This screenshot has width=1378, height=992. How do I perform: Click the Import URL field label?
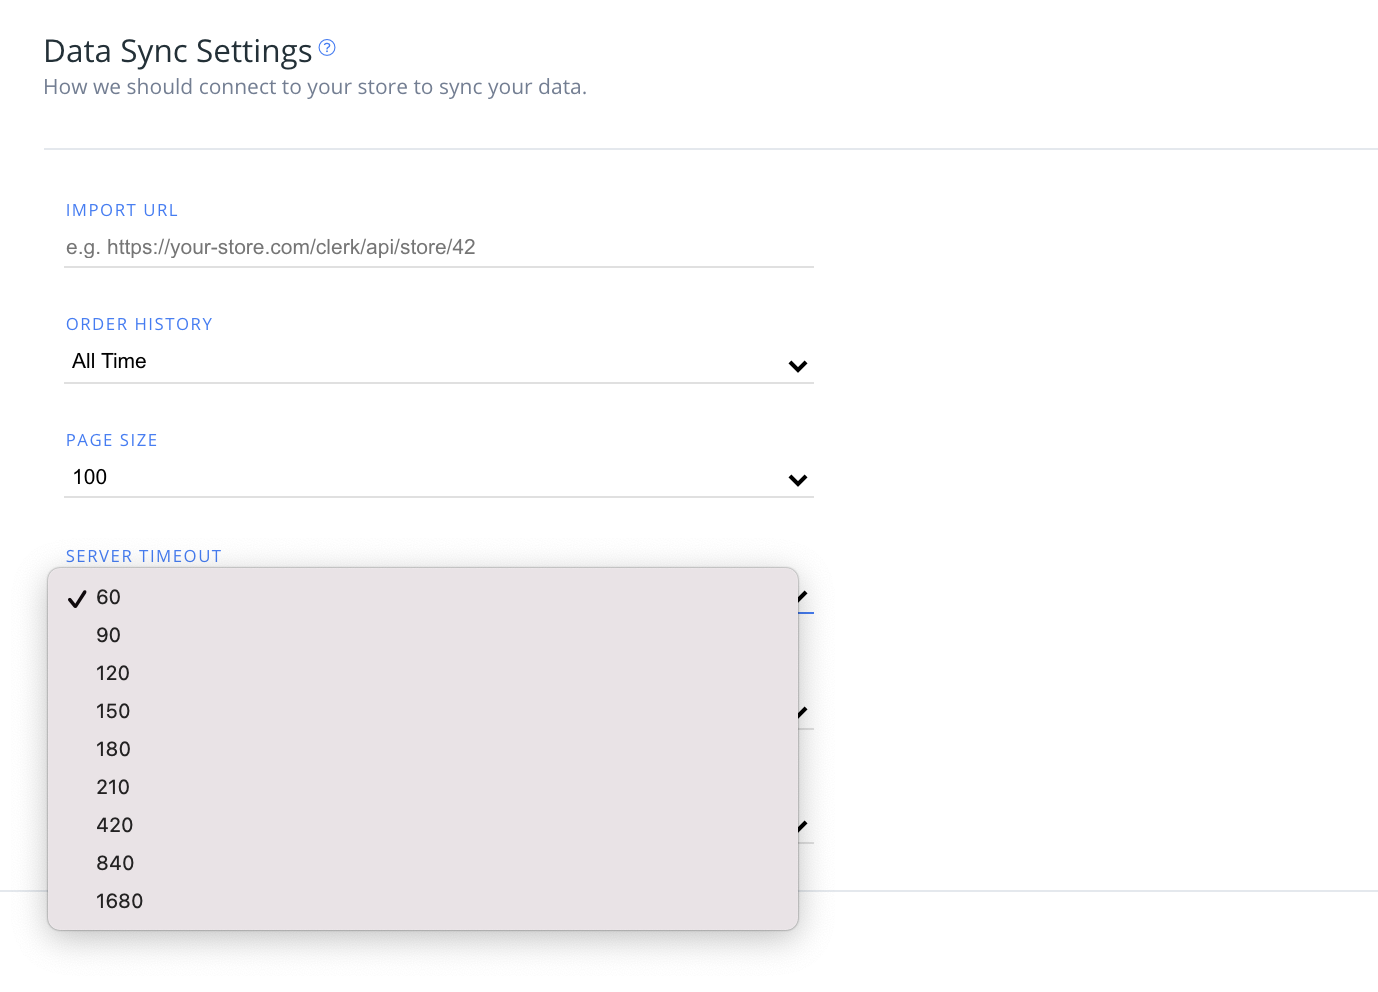click(121, 210)
